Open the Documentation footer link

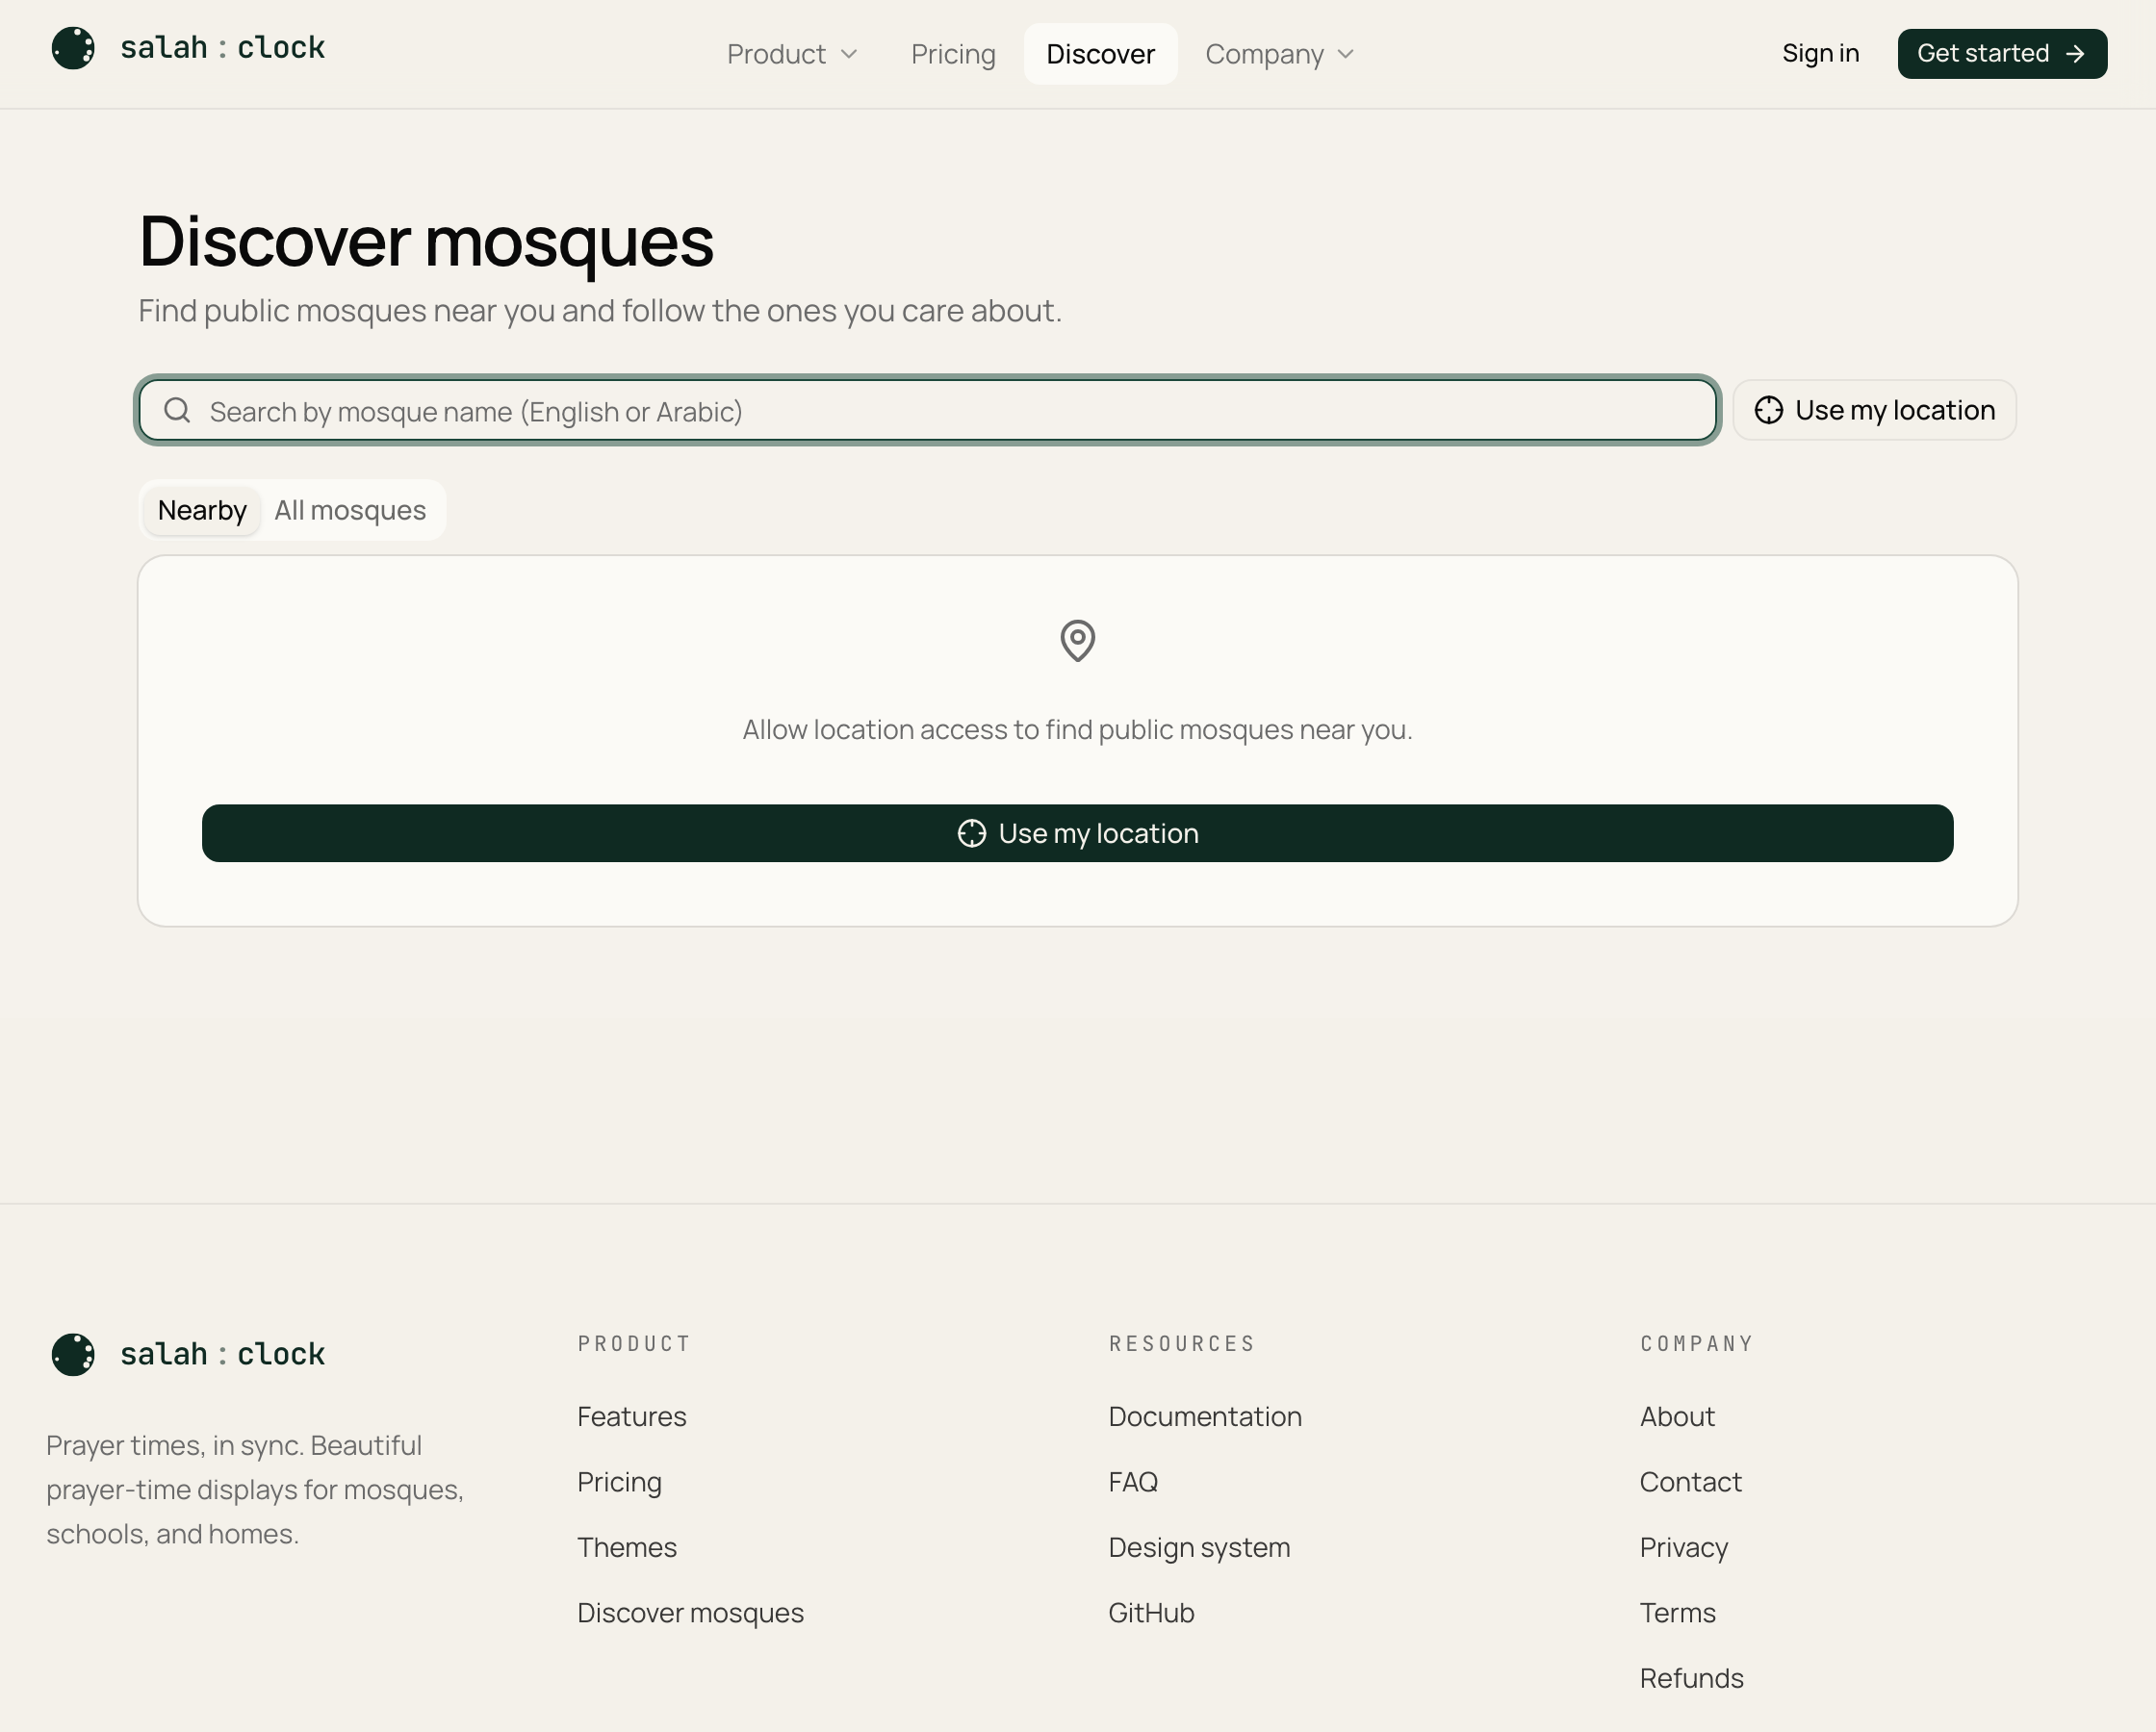[x=1205, y=1416]
